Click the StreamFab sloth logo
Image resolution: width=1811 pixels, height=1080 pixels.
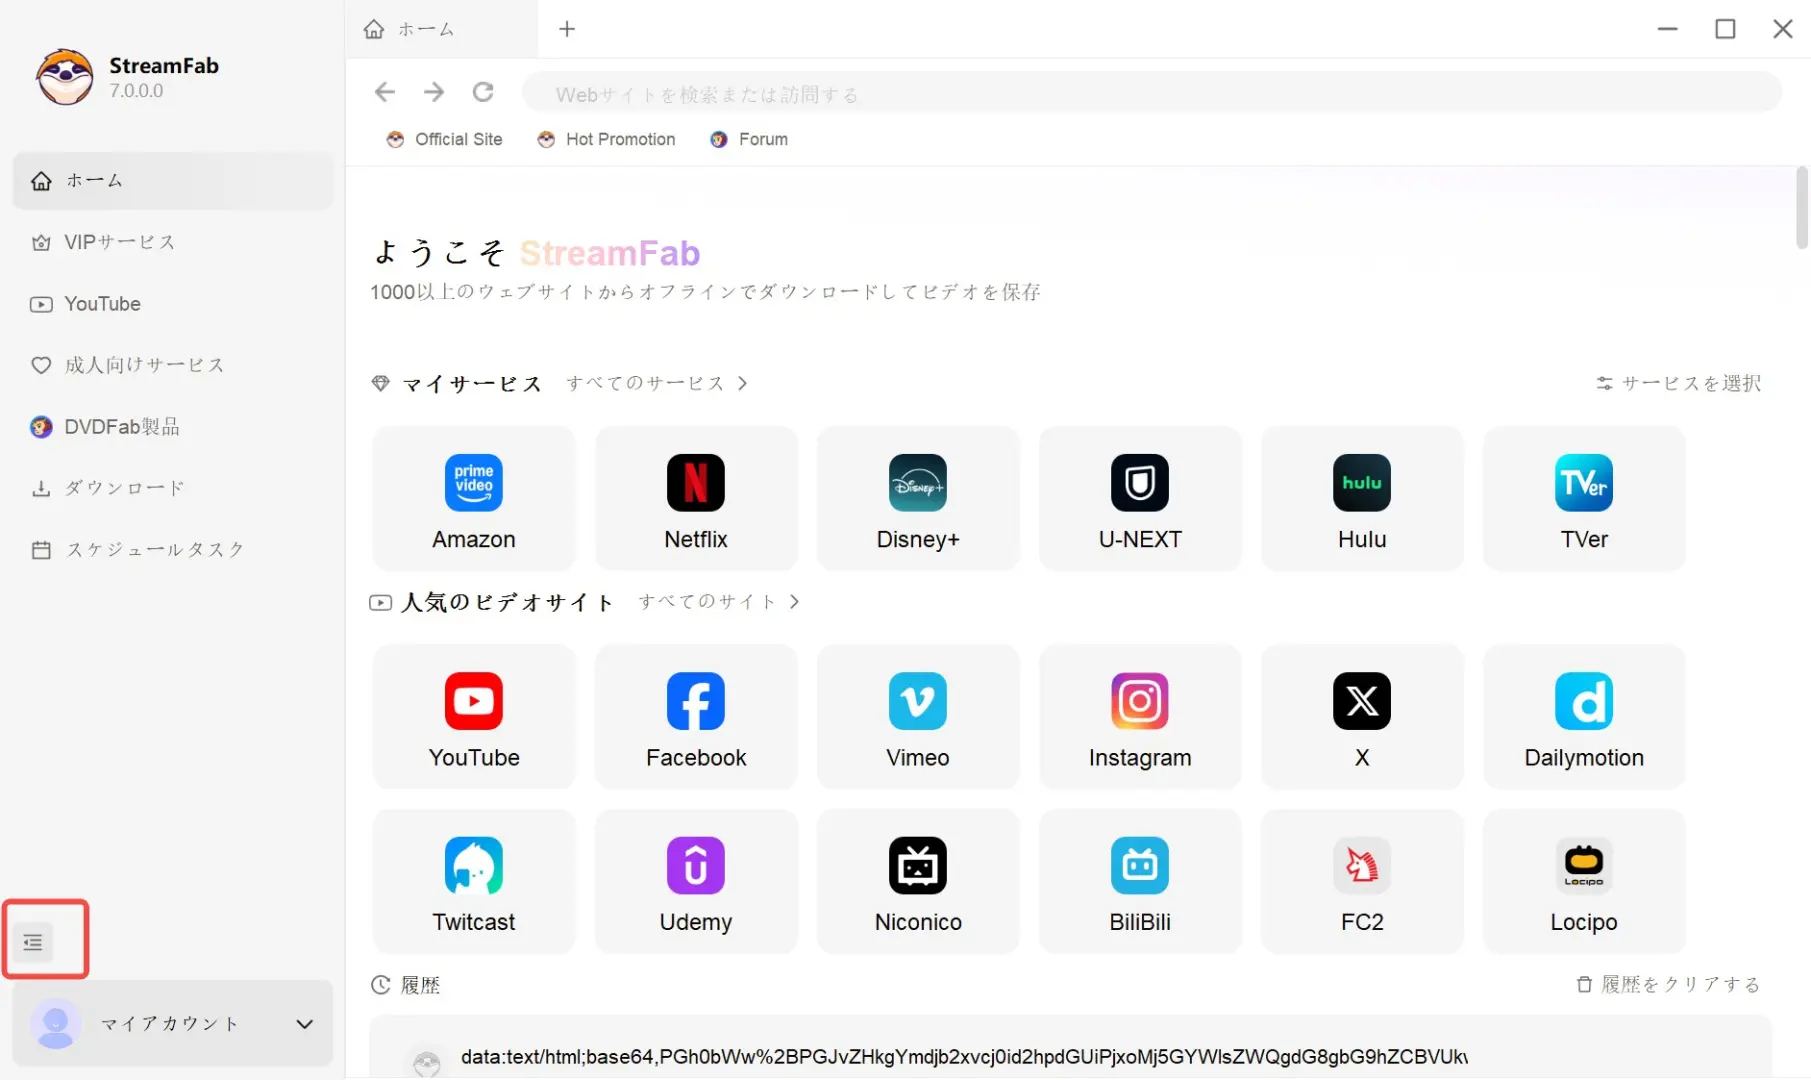tap(65, 77)
